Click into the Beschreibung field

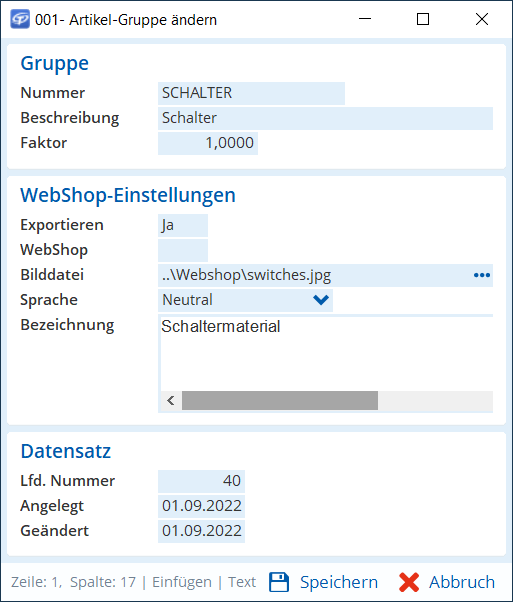tap(325, 118)
